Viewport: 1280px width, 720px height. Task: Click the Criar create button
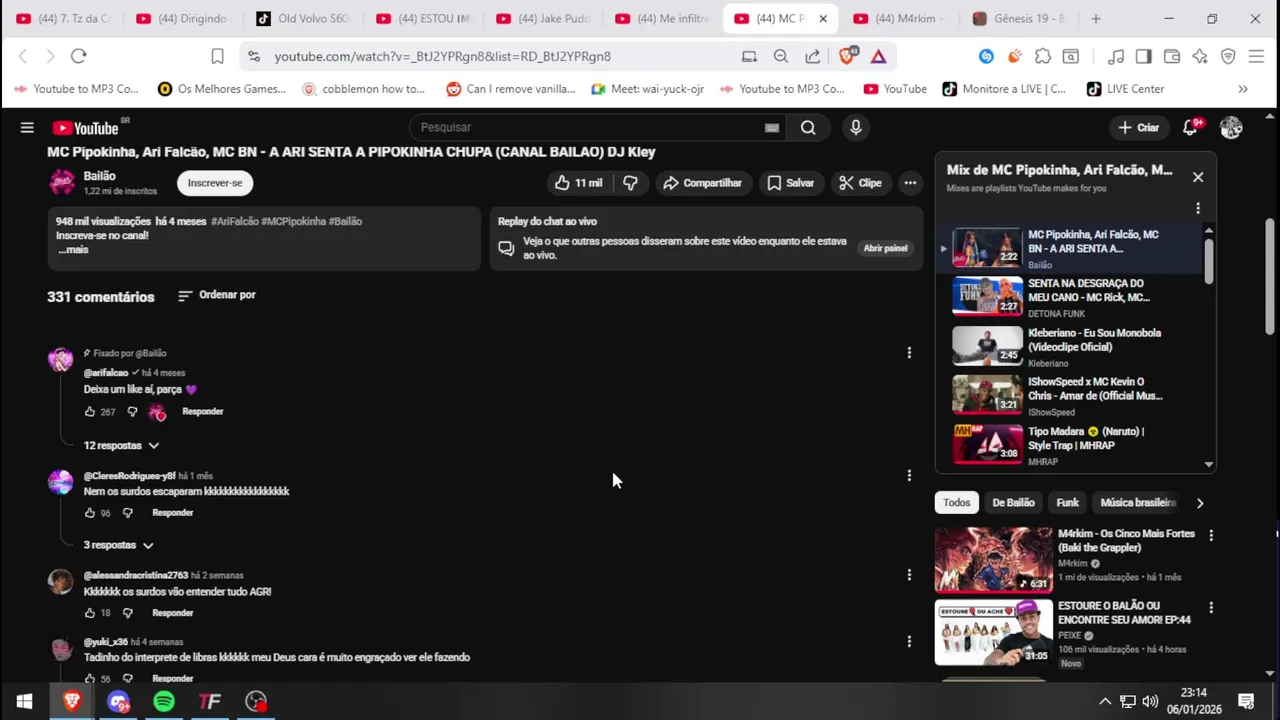point(1138,127)
